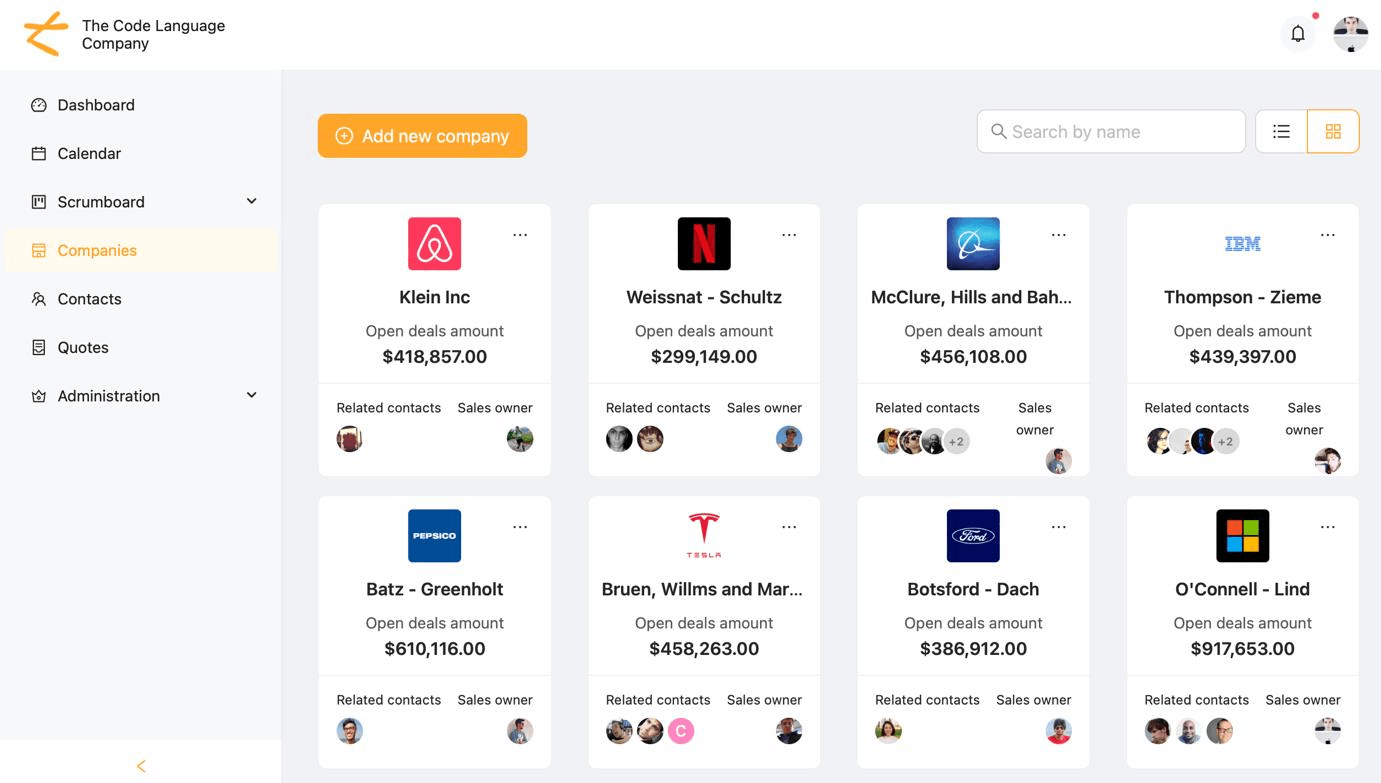Open the Botsford - Dach company name
Screen dimensions: 1381x783
coord(973,589)
